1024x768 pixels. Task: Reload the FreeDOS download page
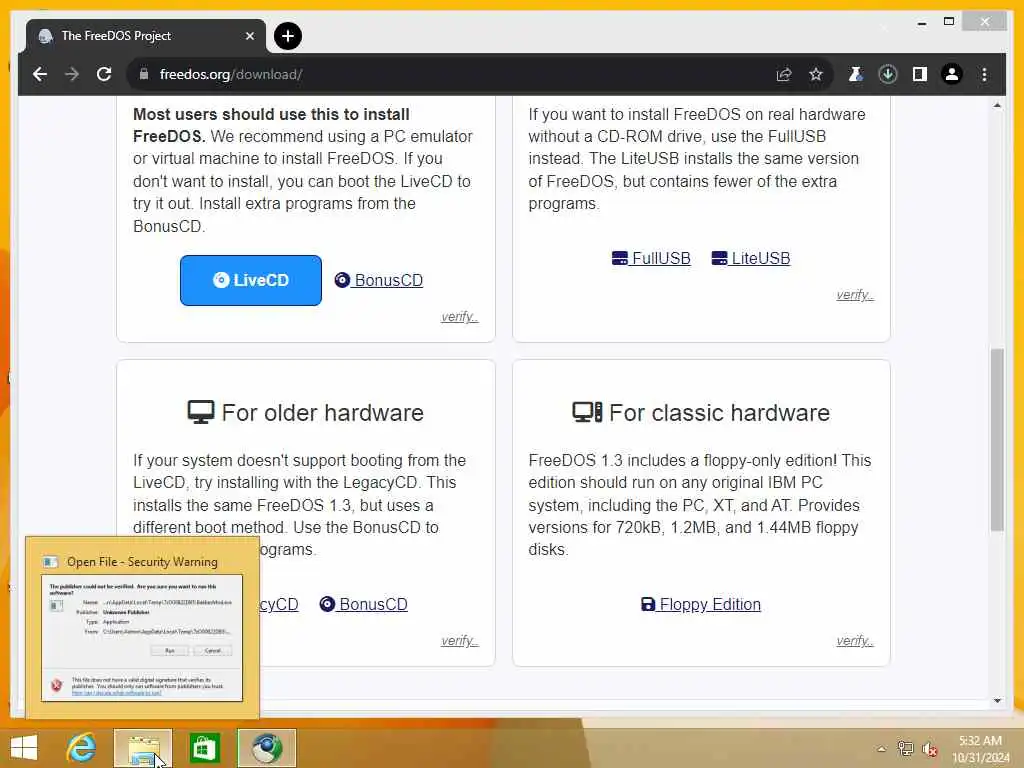(x=104, y=74)
